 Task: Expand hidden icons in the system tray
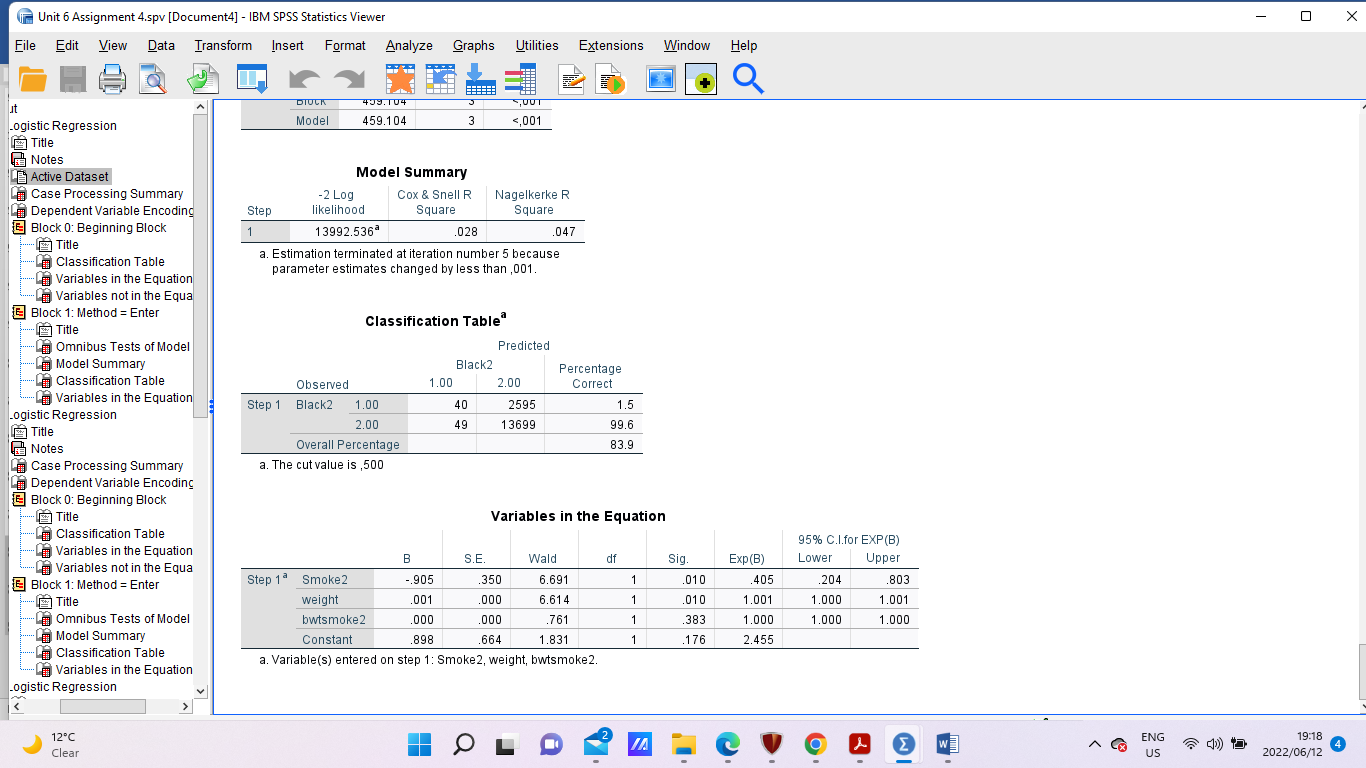tap(1095, 745)
